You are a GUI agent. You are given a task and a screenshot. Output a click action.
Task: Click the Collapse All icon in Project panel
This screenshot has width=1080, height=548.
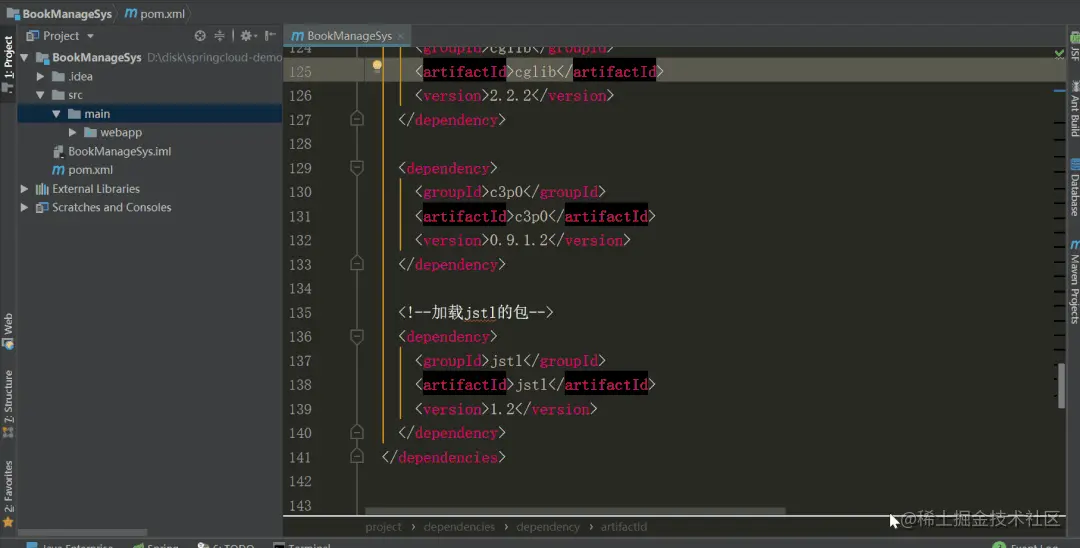tap(220, 36)
